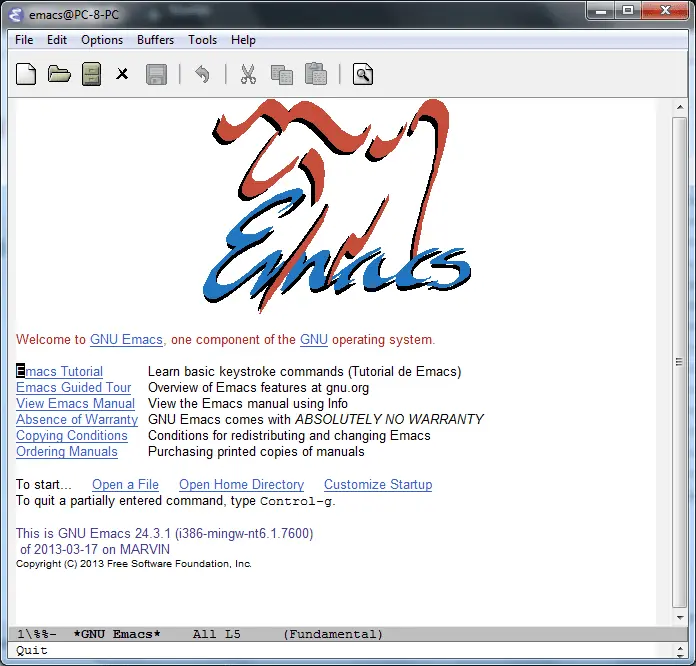Click the text "Control-g"
The height and width of the screenshot is (666, 696).
(x=296, y=501)
